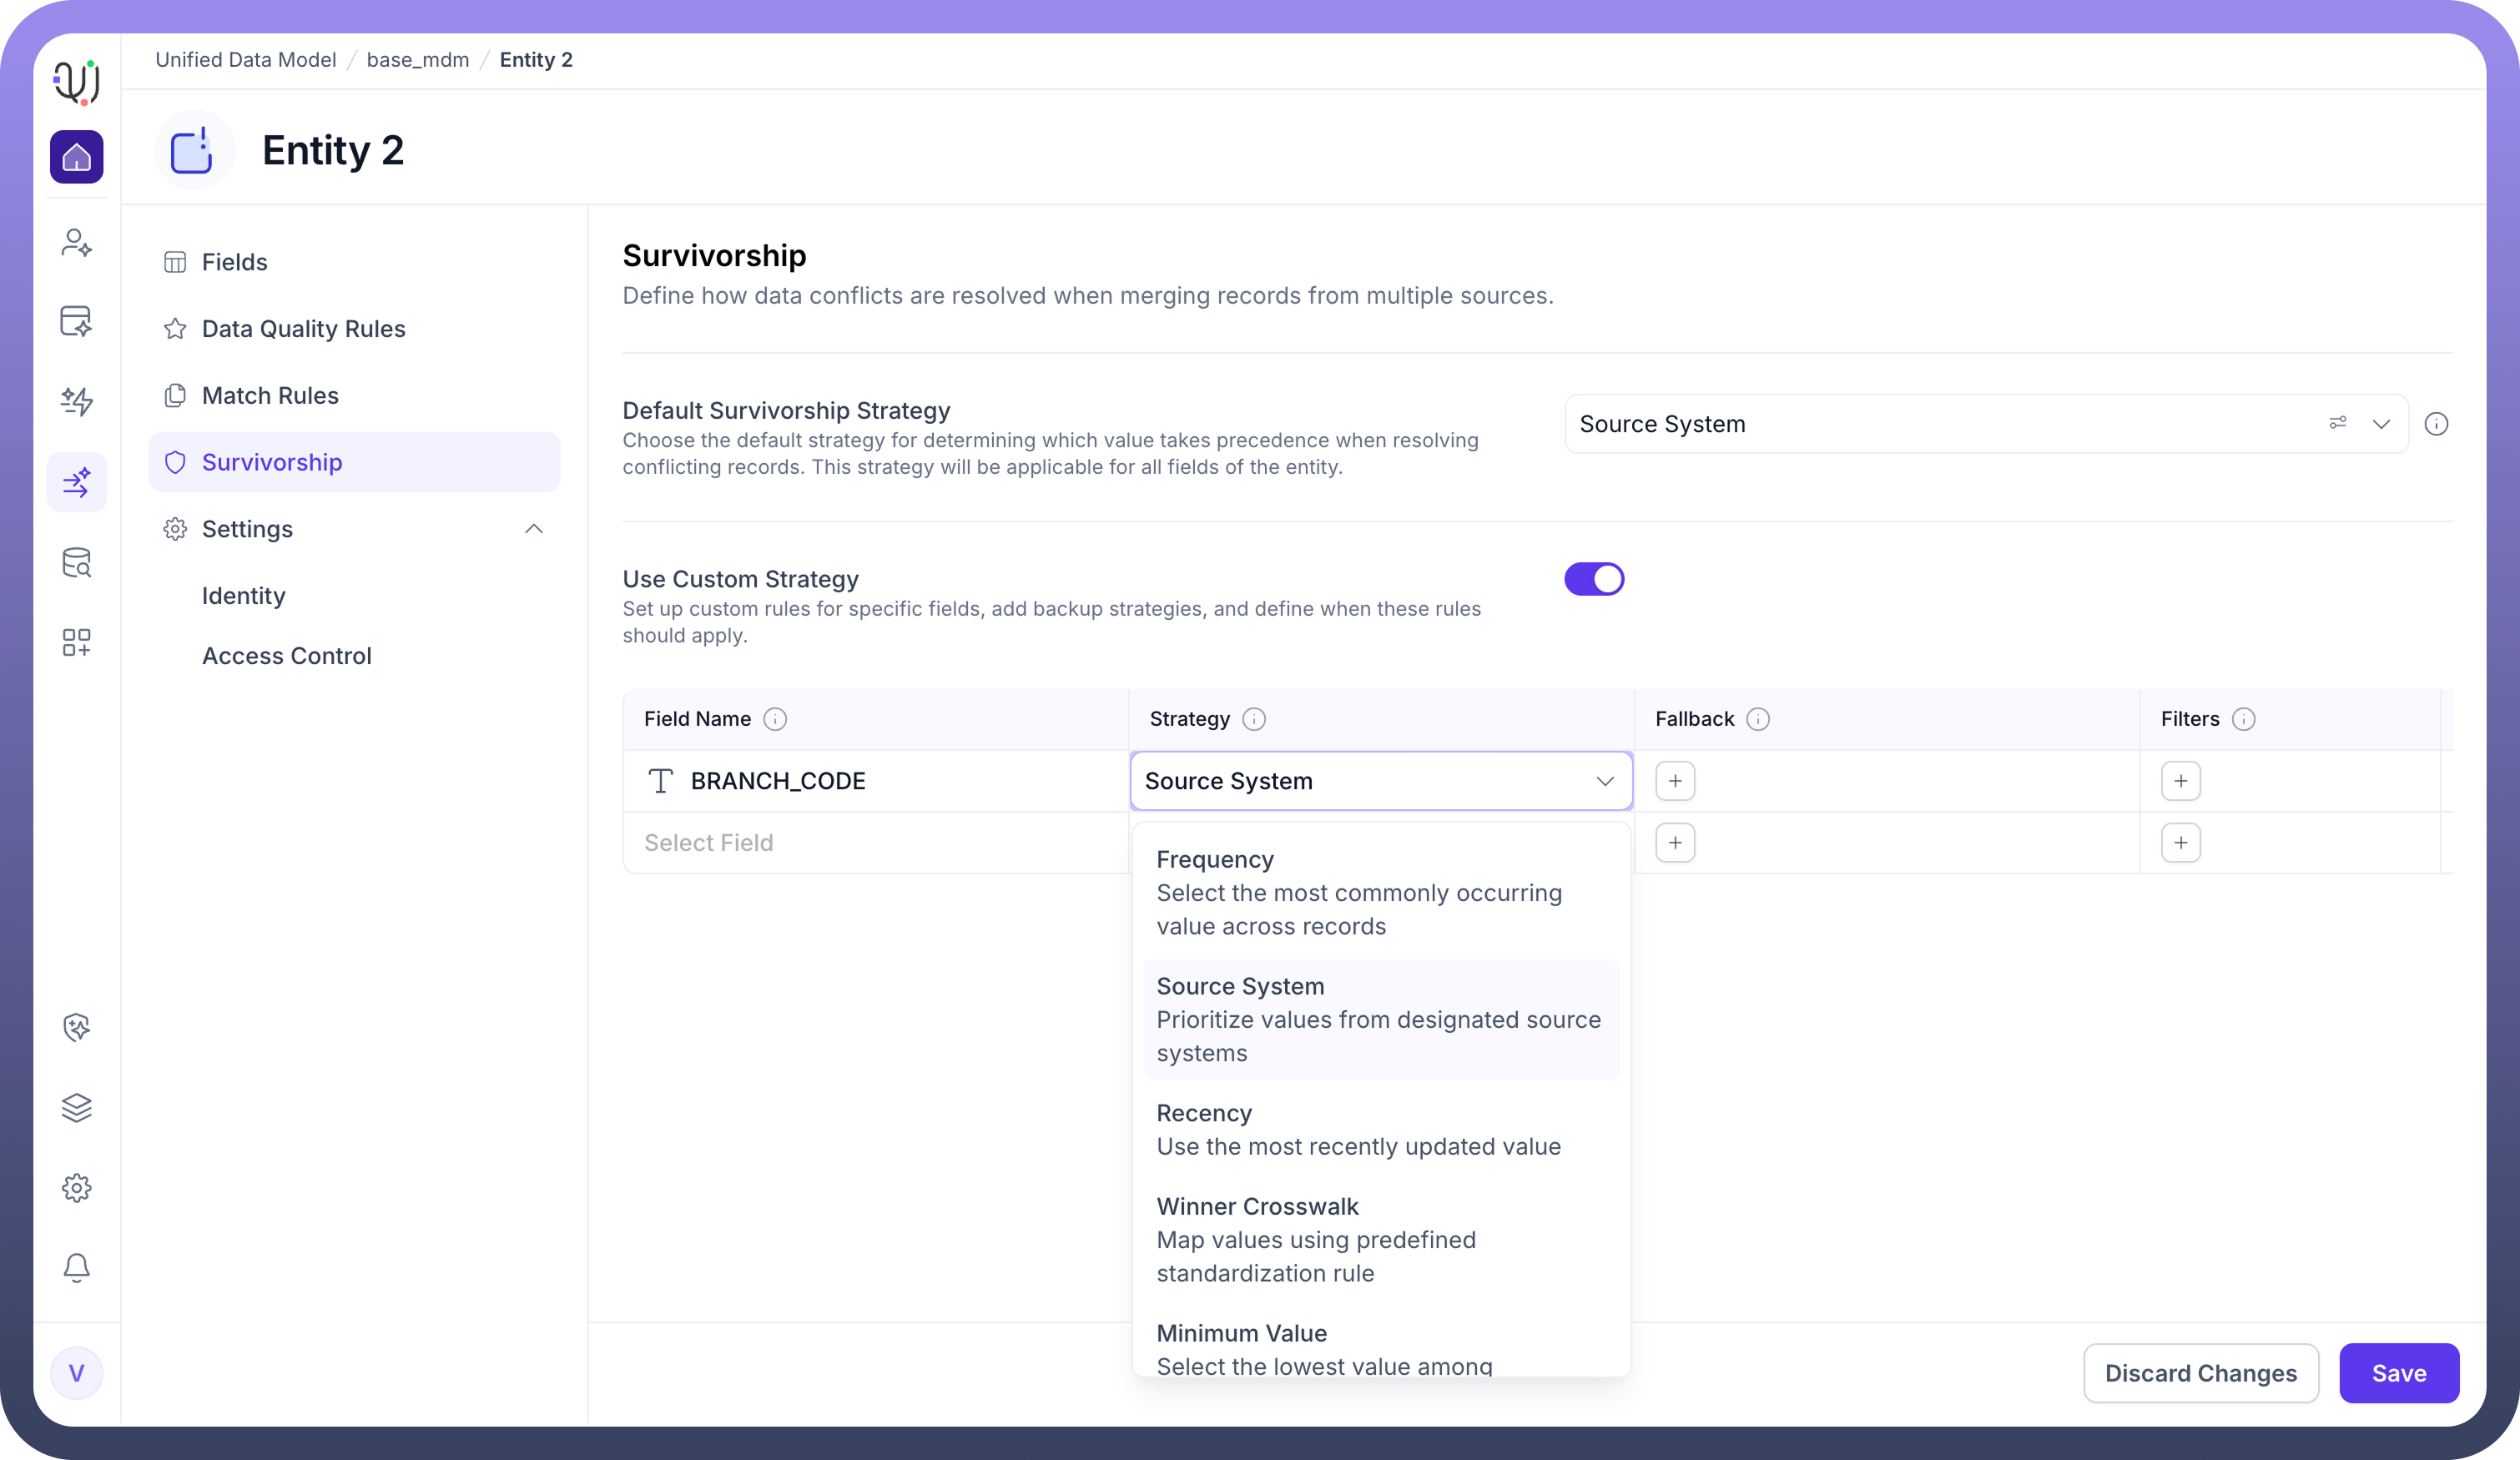Open the layers stack sidebar icon
Image resolution: width=2520 pixels, height=1460 pixels.
(77, 1107)
